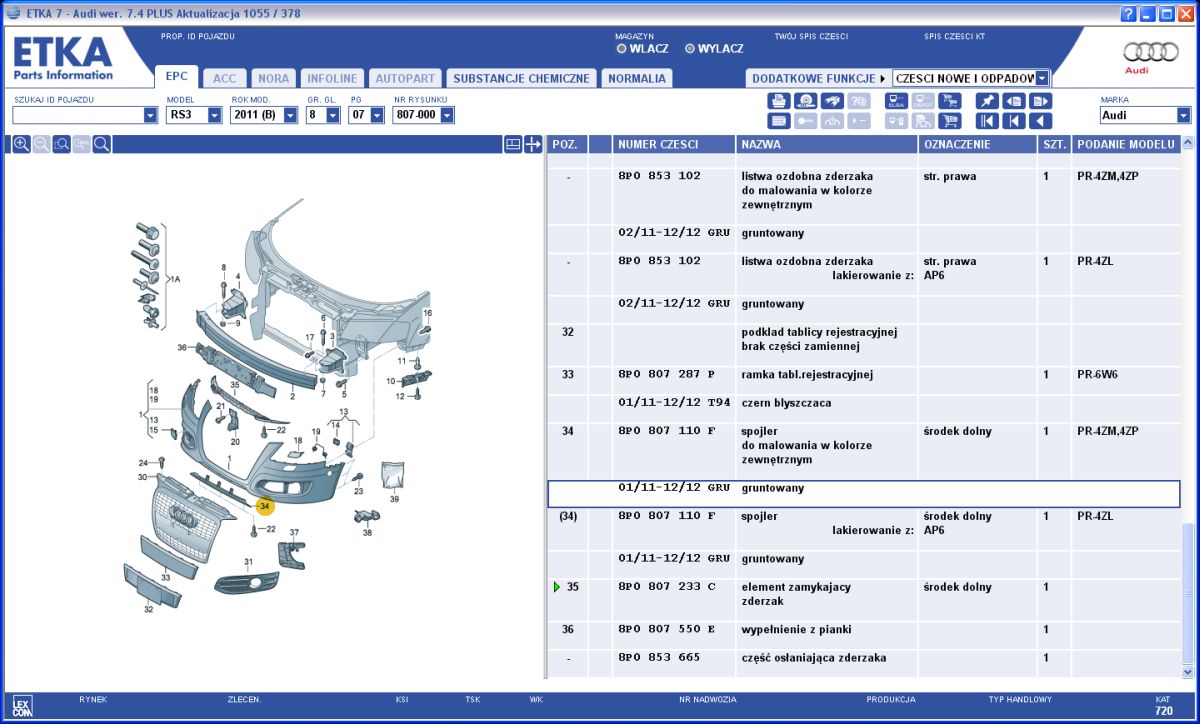
Task: Click the single-bar previous arrow icon
Action: click(x=1014, y=121)
